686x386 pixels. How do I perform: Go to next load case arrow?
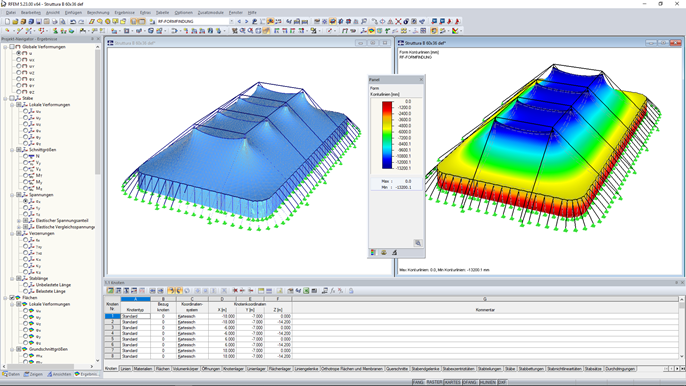pyautogui.click(x=246, y=21)
